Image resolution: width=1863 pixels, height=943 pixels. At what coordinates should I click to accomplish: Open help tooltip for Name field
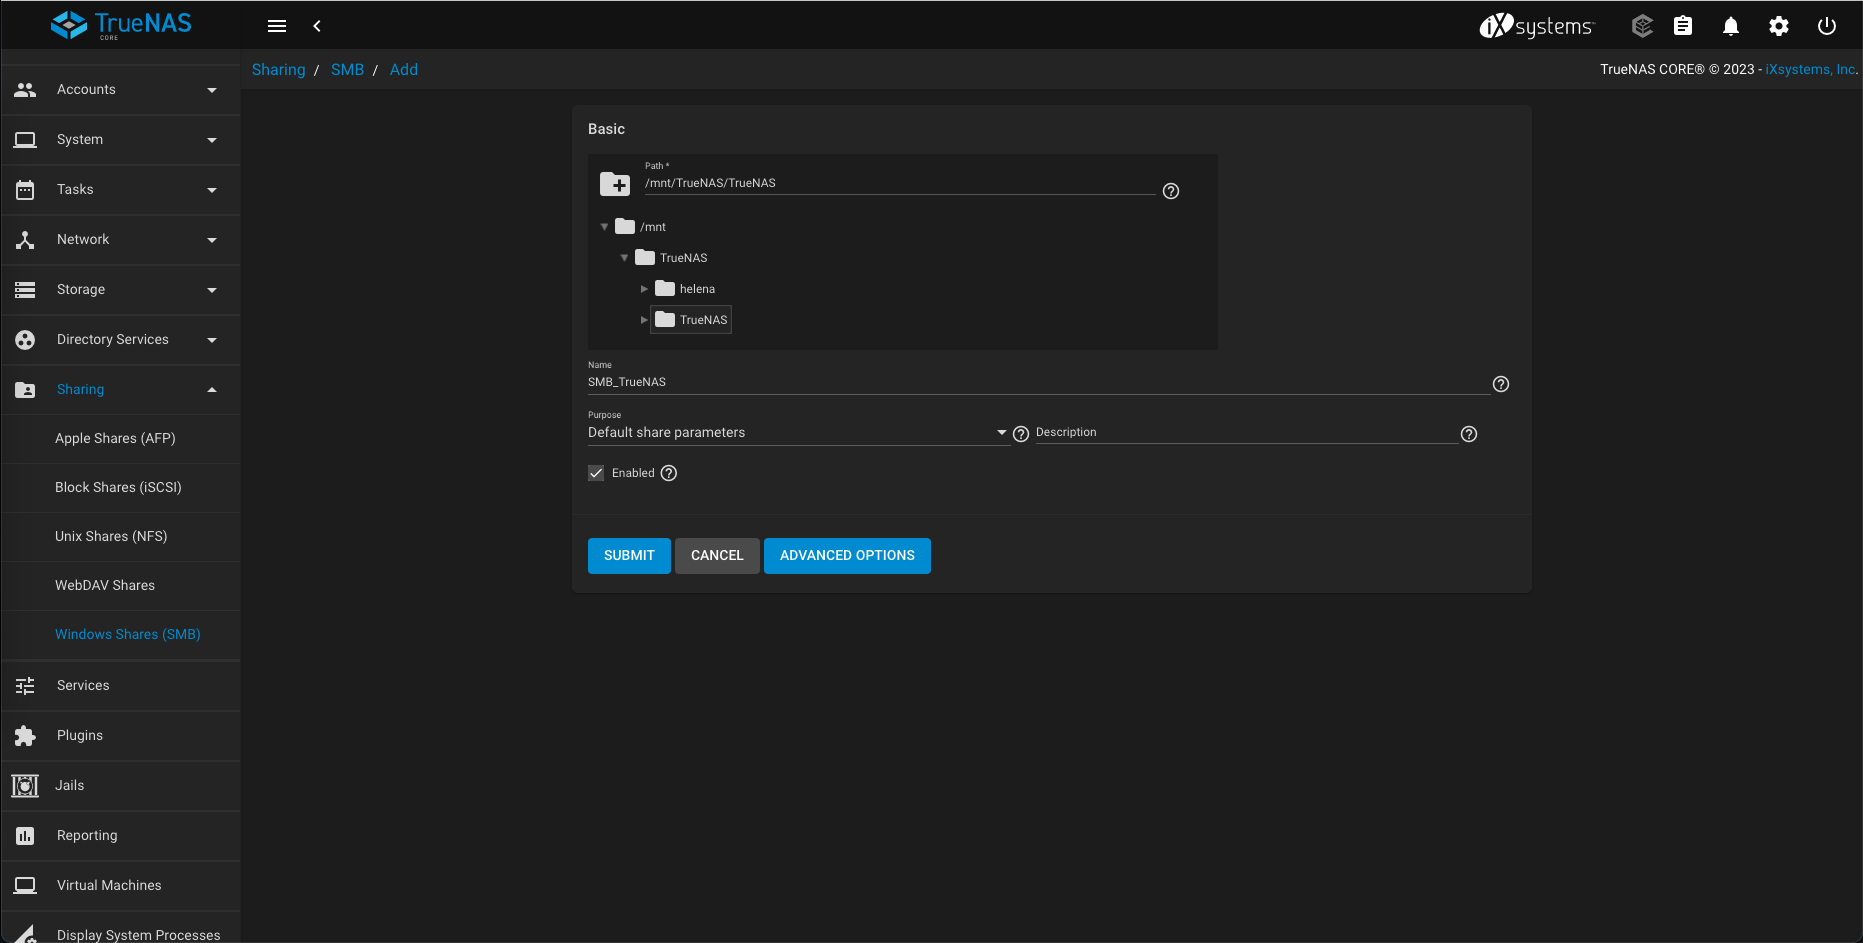pos(1500,384)
